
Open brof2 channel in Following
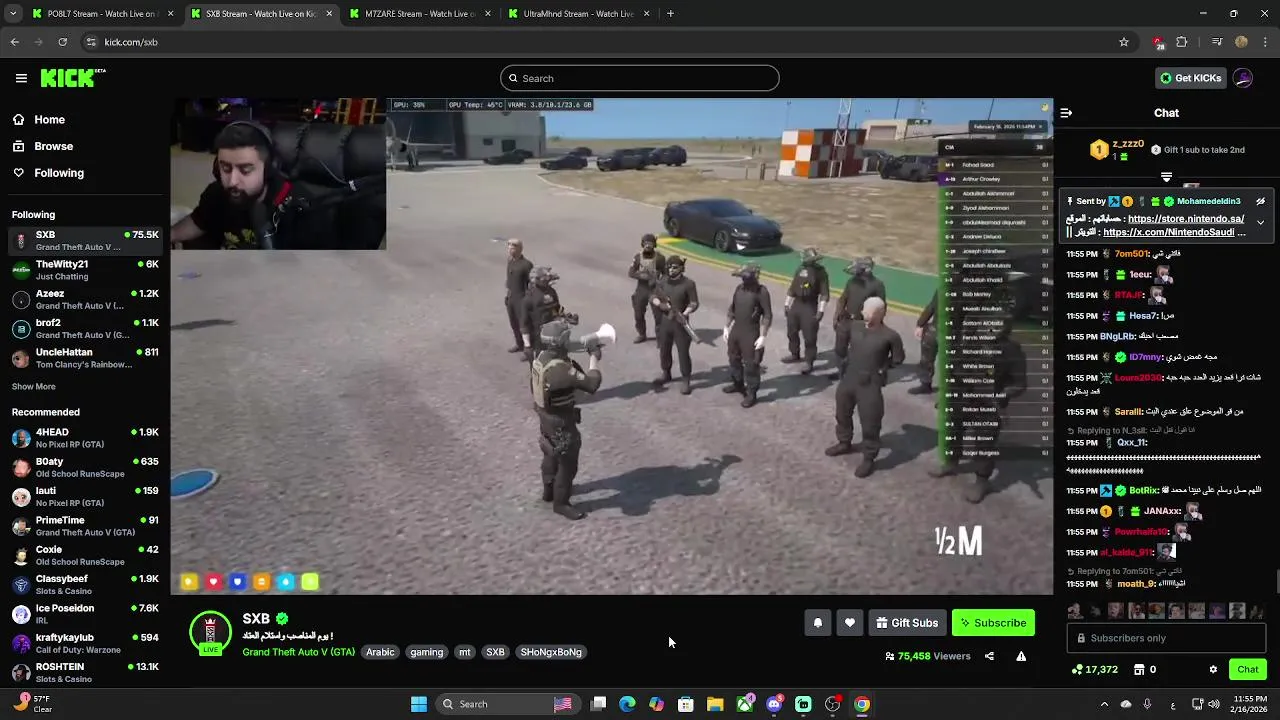point(85,328)
